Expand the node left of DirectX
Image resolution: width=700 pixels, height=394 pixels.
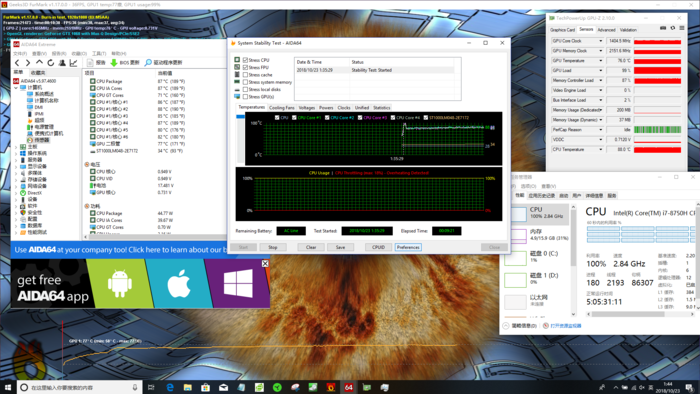tap(16, 193)
